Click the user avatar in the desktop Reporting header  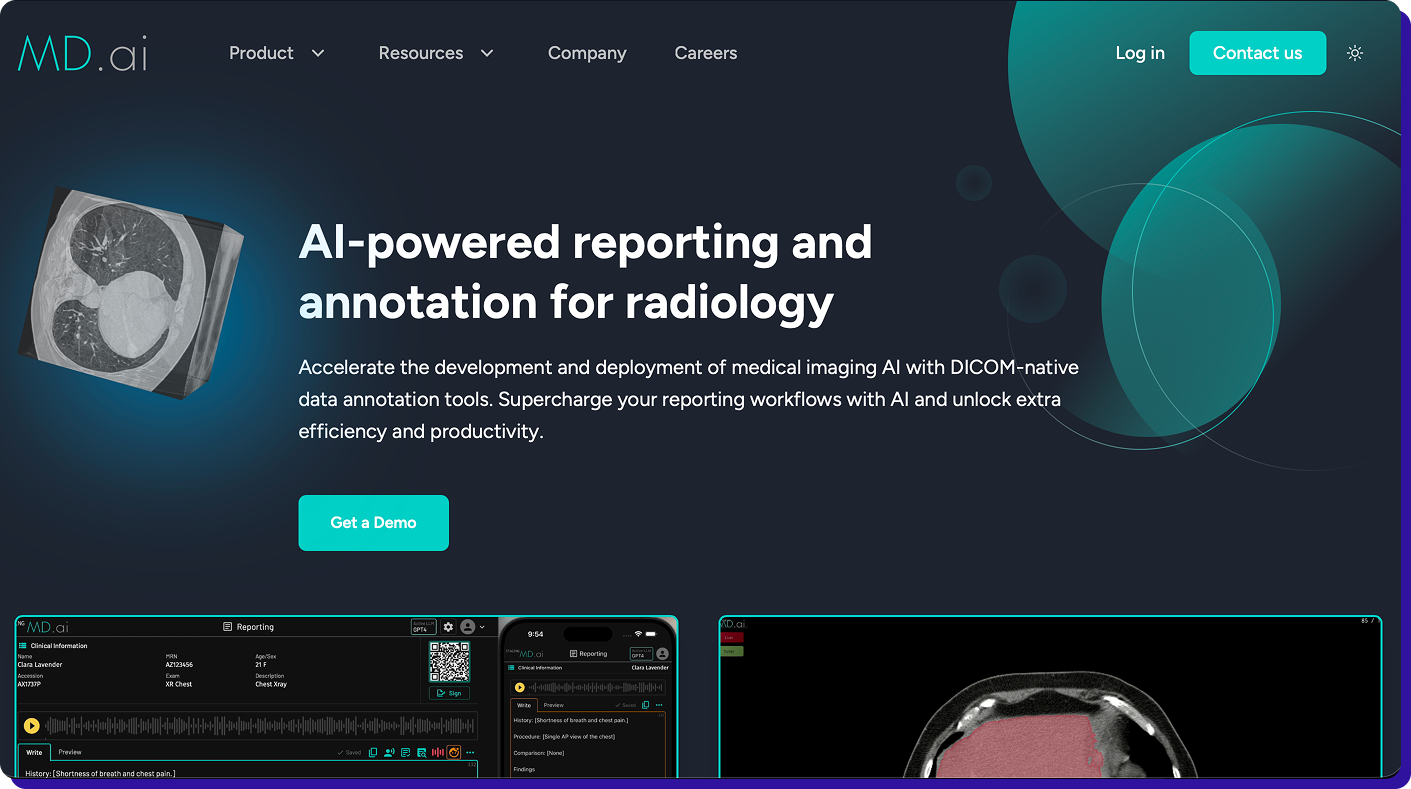point(467,627)
